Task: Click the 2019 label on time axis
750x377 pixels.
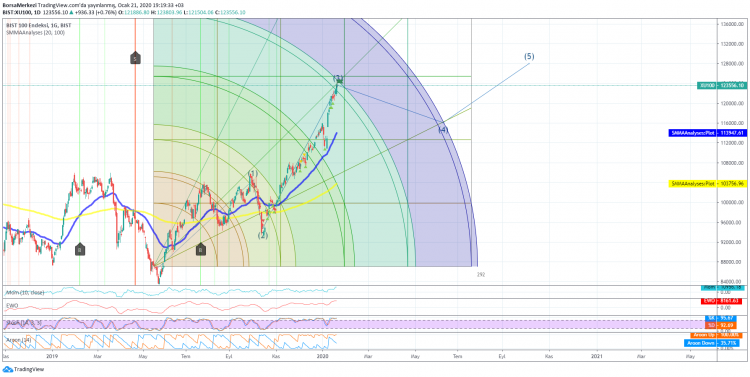Action: [51, 356]
